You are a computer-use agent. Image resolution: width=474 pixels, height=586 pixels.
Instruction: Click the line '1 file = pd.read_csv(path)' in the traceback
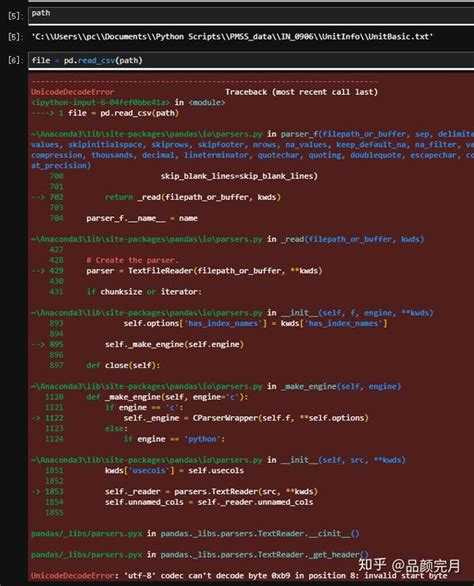pyautogui.click(x=105, y=113)
